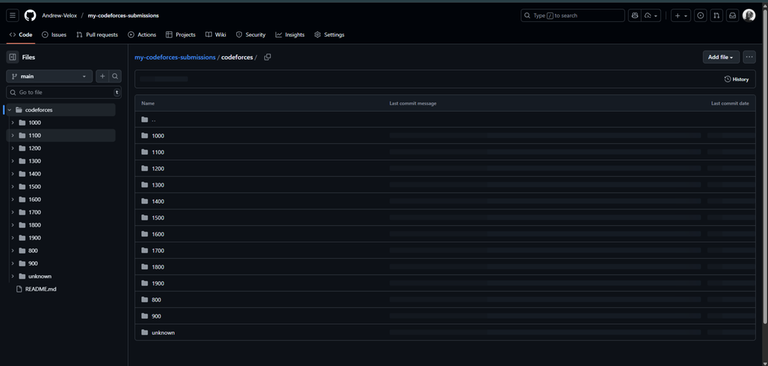
Task: Expand 1200 folder chevron in sidebar tree
Action: [13, 148]
